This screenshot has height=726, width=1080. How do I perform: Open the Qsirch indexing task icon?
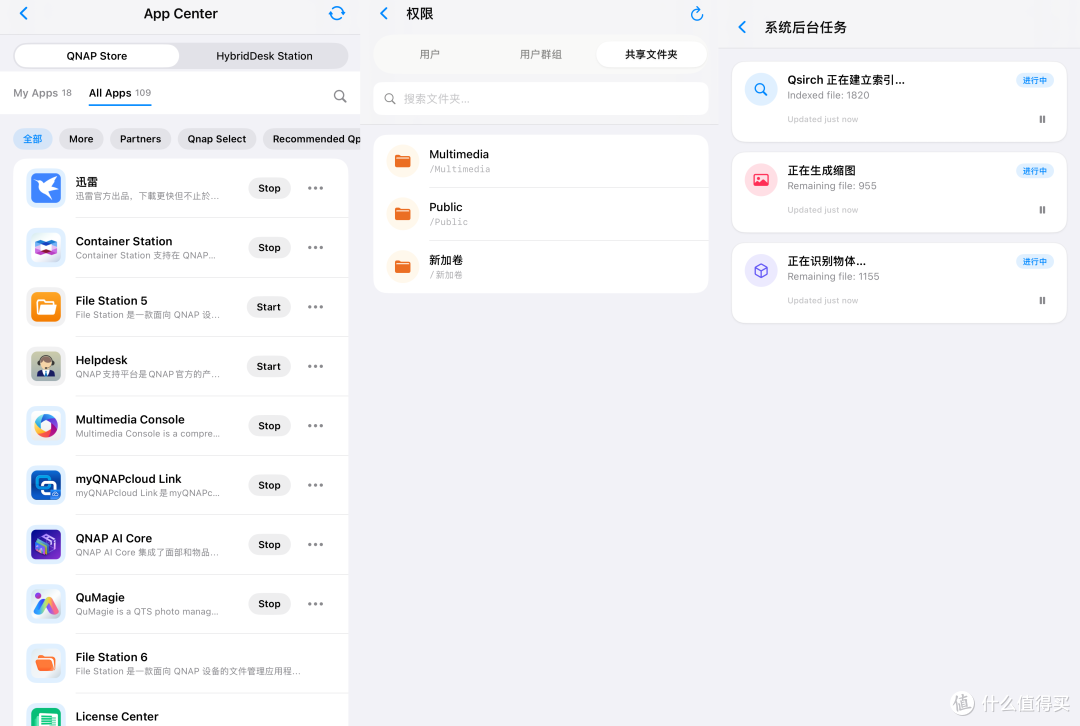click(761, 89)
